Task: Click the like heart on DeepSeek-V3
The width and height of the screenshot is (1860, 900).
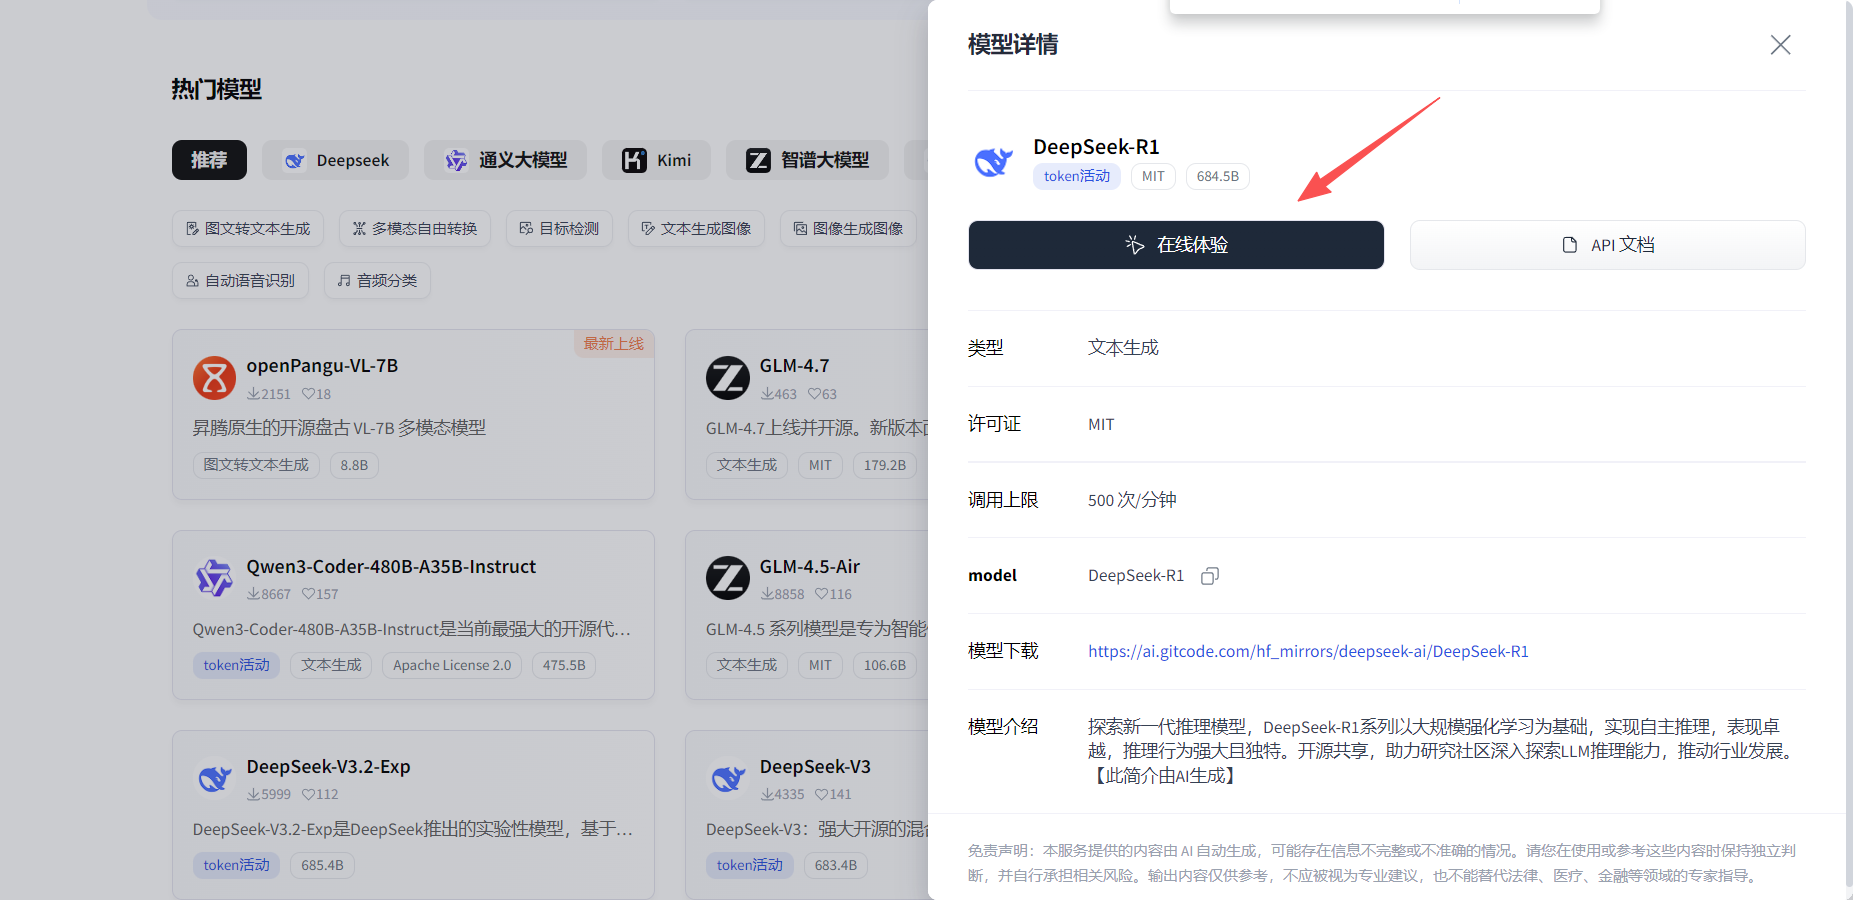Action: tap(821, 794)
